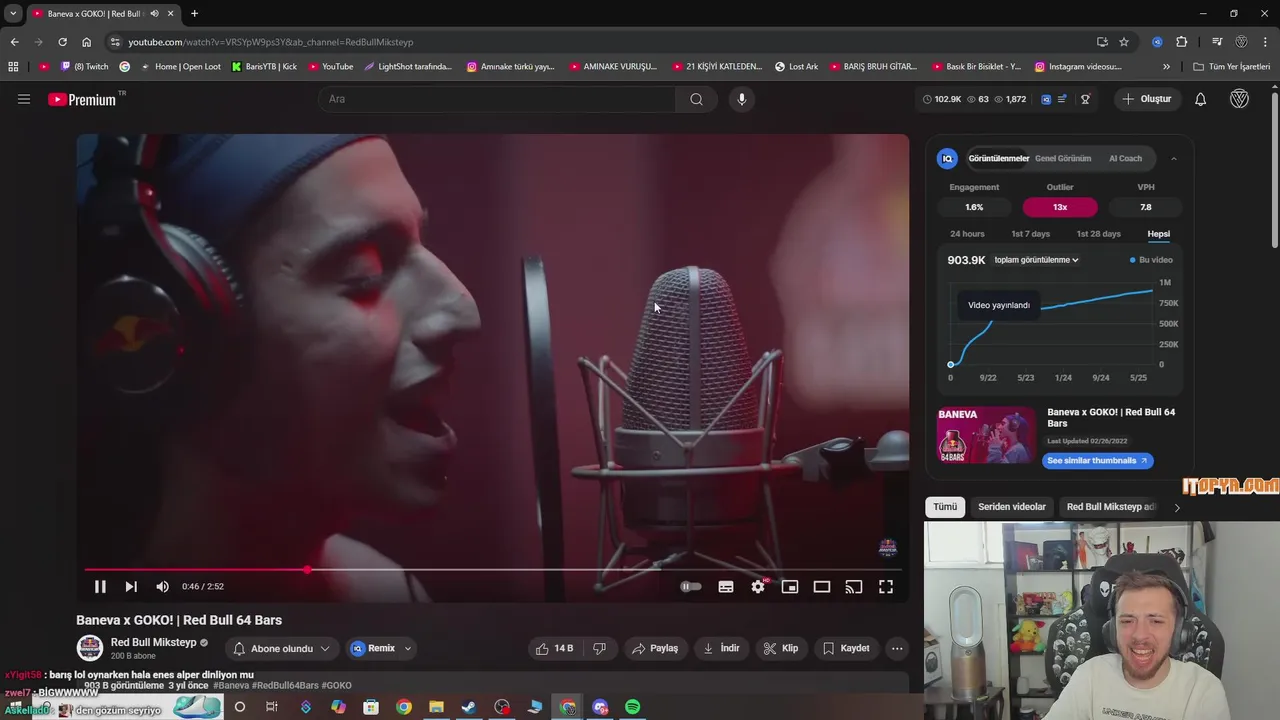Like the video with 14 B likes

tap(554, 649)
